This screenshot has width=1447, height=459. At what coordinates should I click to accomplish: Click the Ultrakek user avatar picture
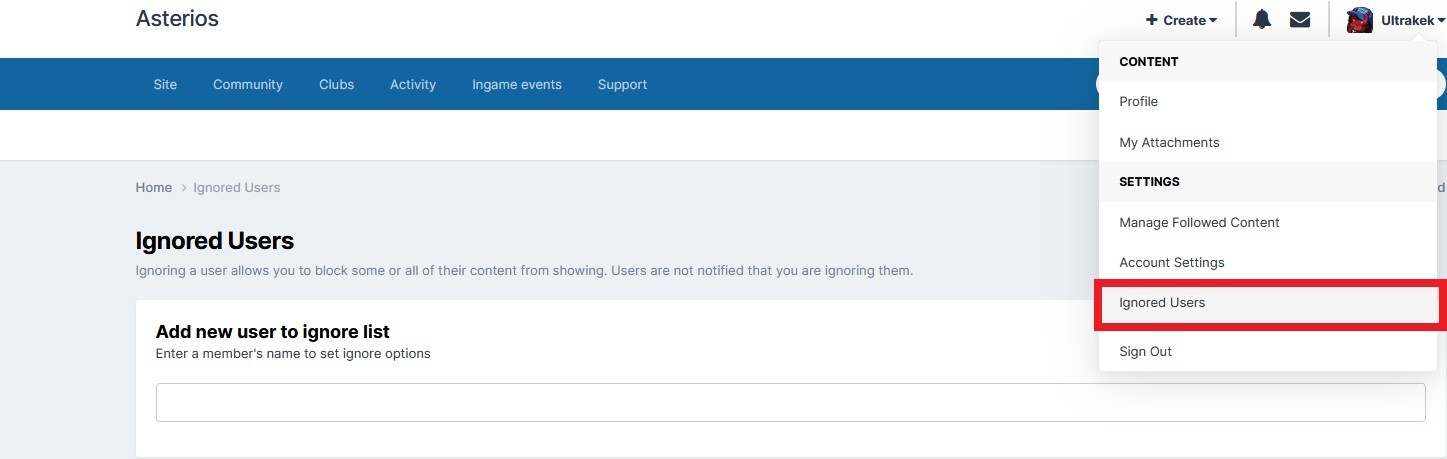point(1359,20)
